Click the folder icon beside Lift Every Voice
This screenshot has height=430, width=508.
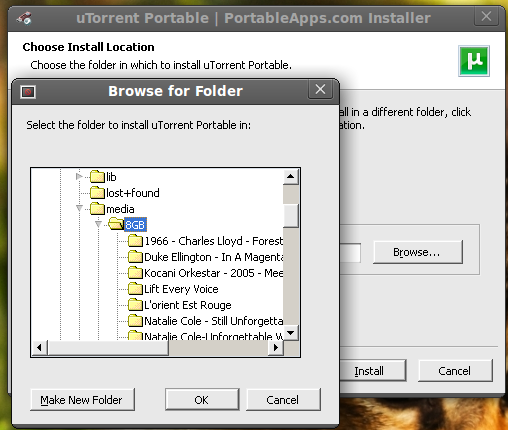135,288
